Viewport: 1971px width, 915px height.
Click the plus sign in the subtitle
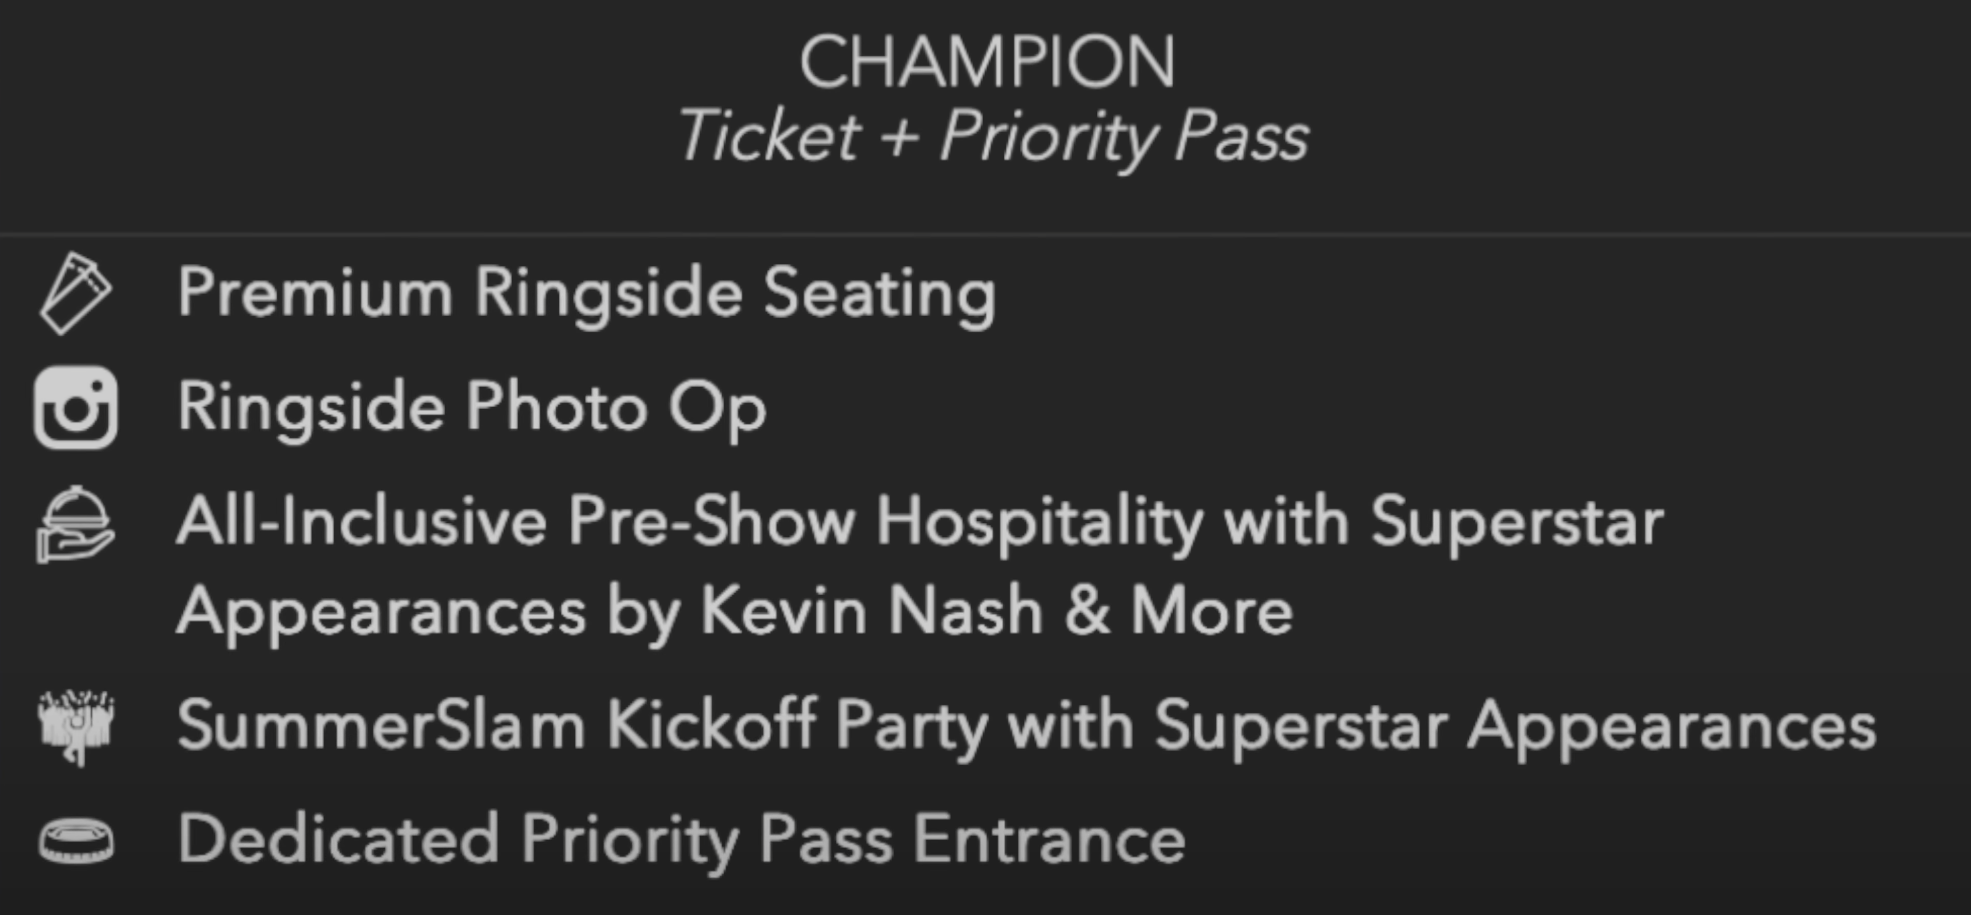(898, 138)
